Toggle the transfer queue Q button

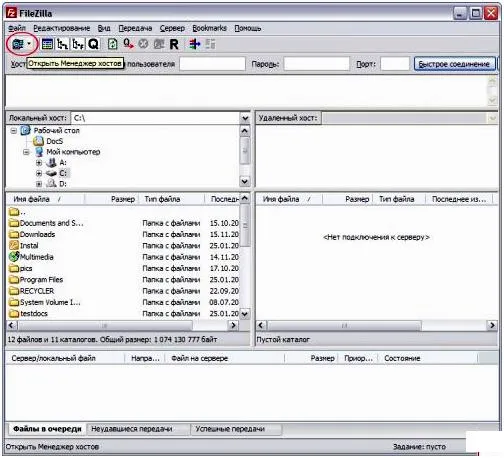coord(93,44)
